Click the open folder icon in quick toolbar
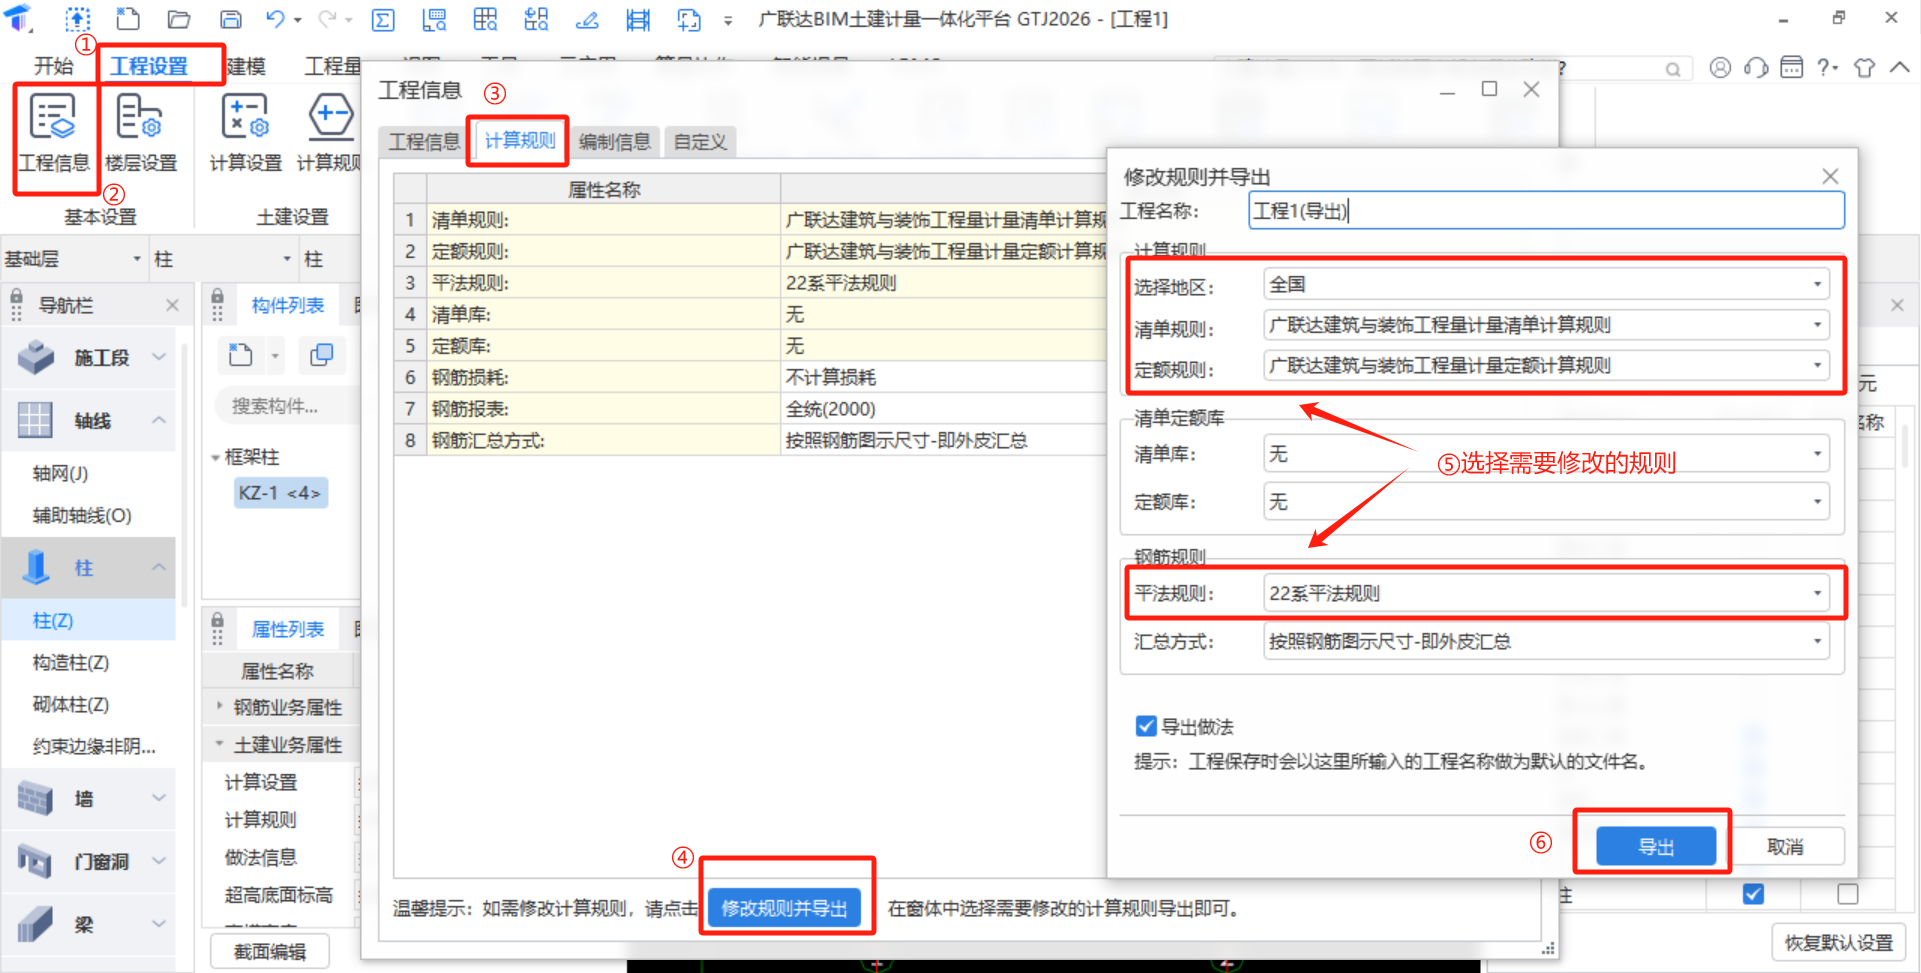The height and width of the screenshot is (973, 1921). click(x=179, y=18)
